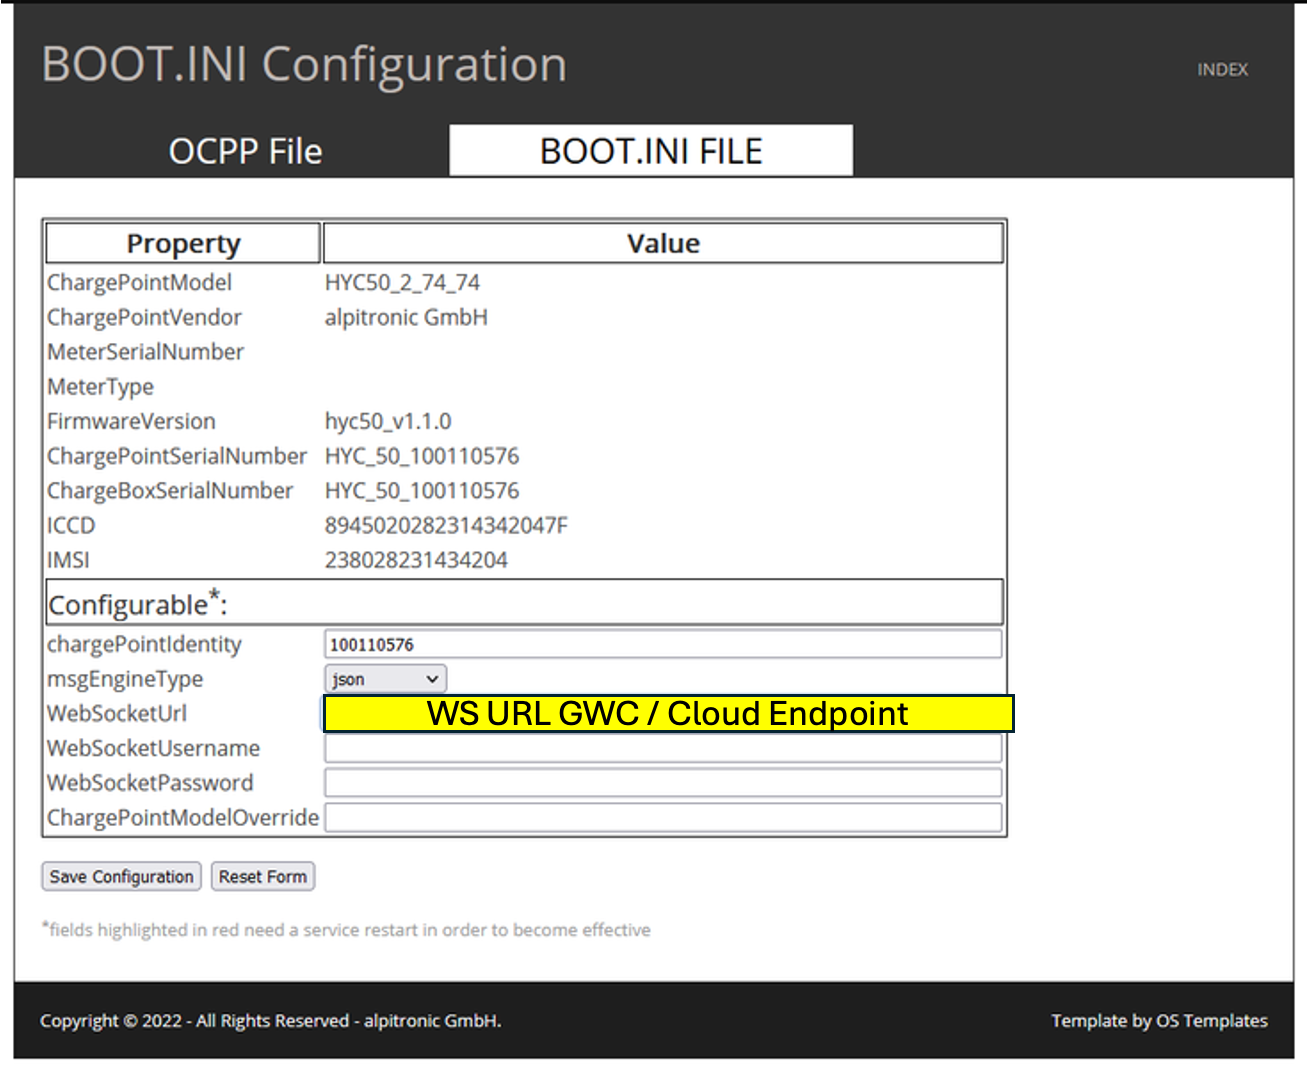The image size is (1308, 1080).
Task: Focus the WebSocketUsername input field
Action: [x=663, y=749]
